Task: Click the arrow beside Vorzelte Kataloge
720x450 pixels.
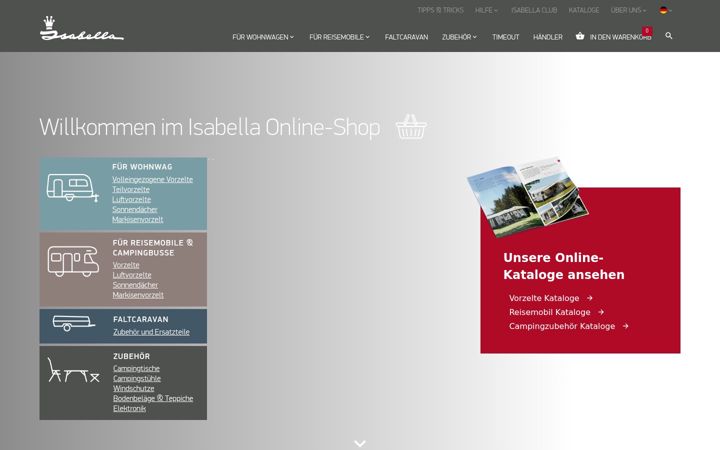Action: pyautogui.click(x=590, y=298)
